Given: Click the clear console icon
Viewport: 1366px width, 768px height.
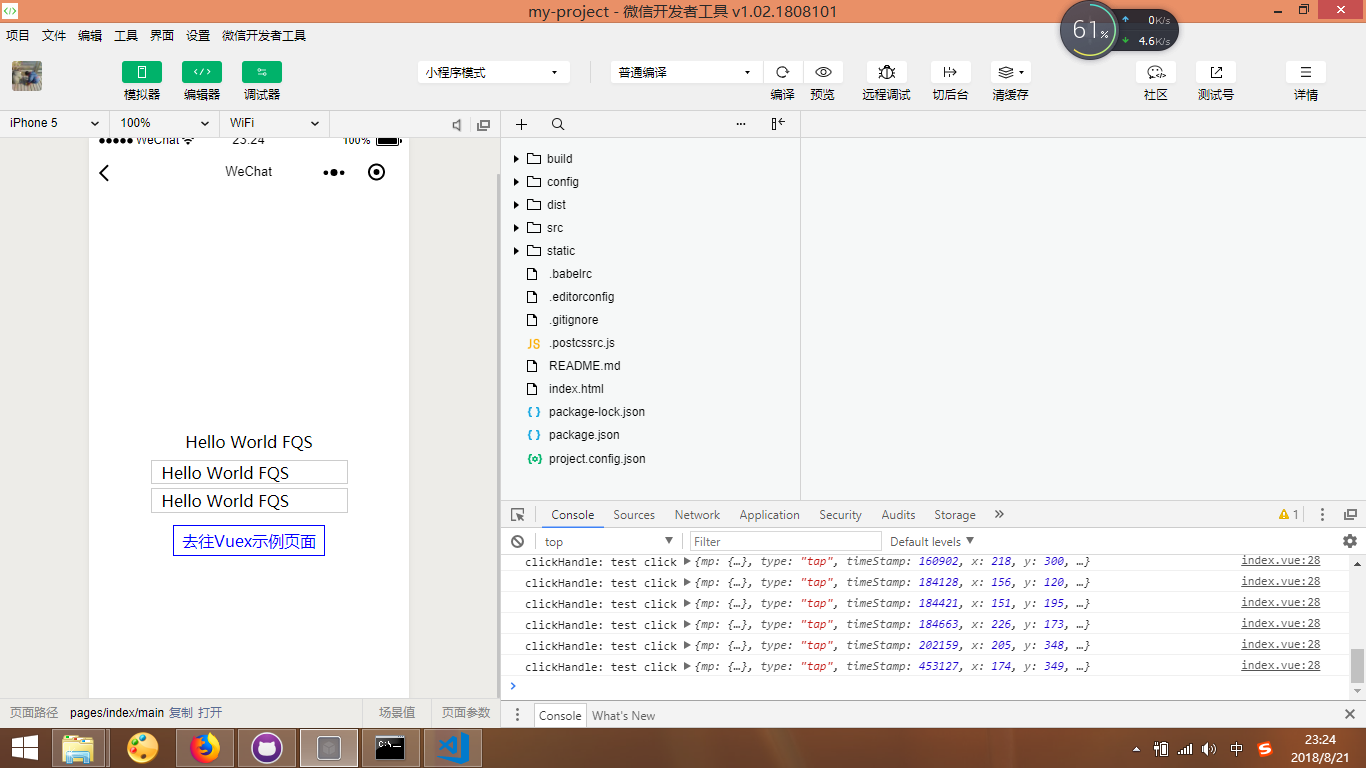Looking at the screenshot, I should 517,541.
